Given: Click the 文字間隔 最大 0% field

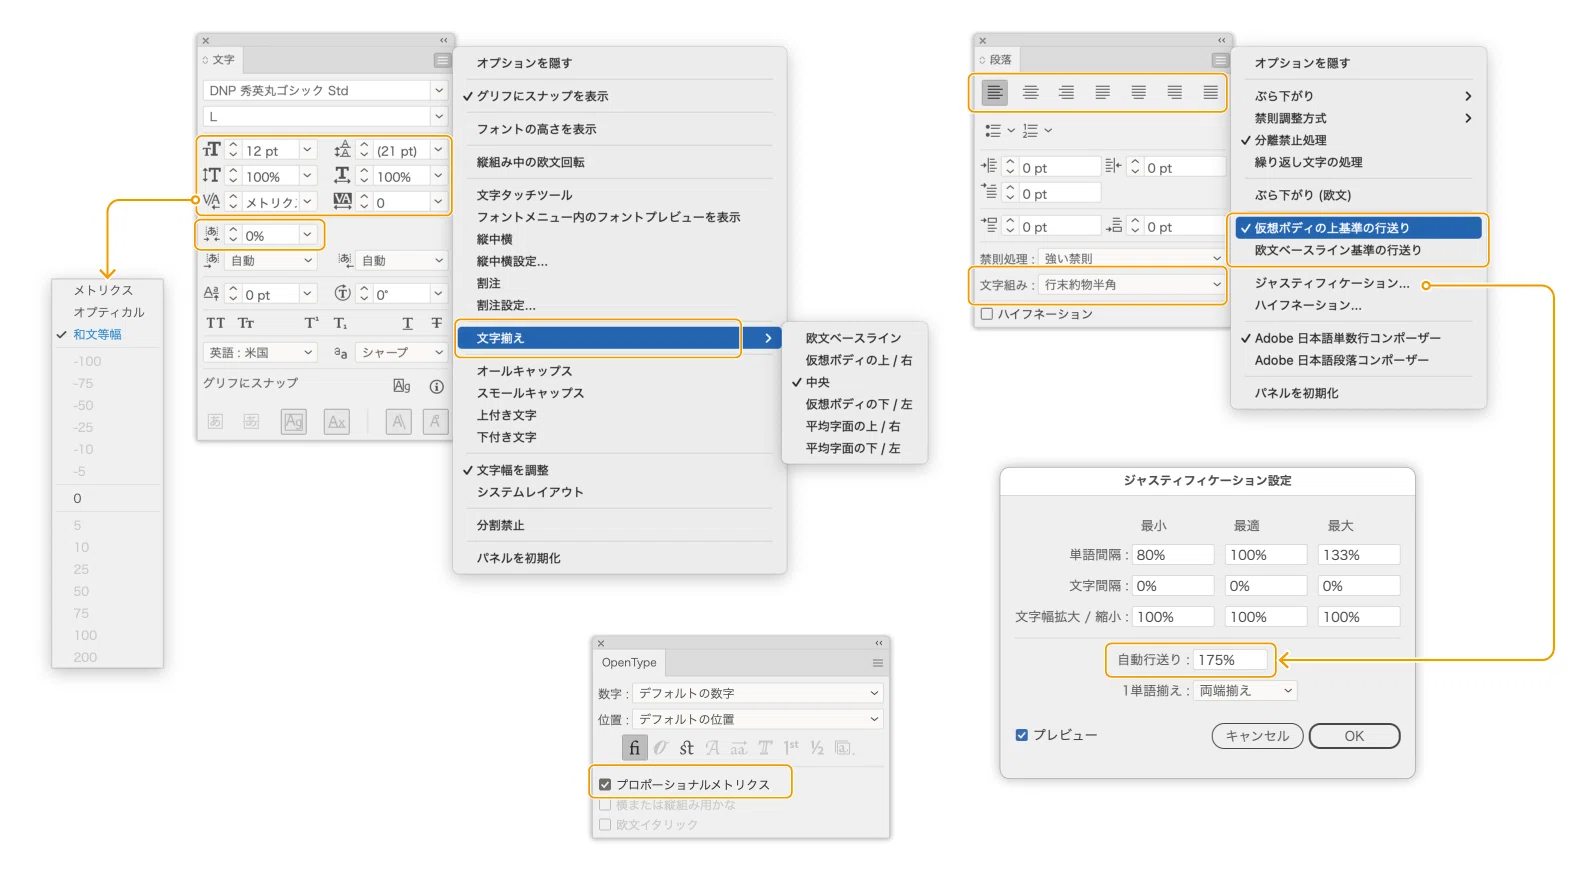Looking at the screenshot, I should click(1359, 586).
